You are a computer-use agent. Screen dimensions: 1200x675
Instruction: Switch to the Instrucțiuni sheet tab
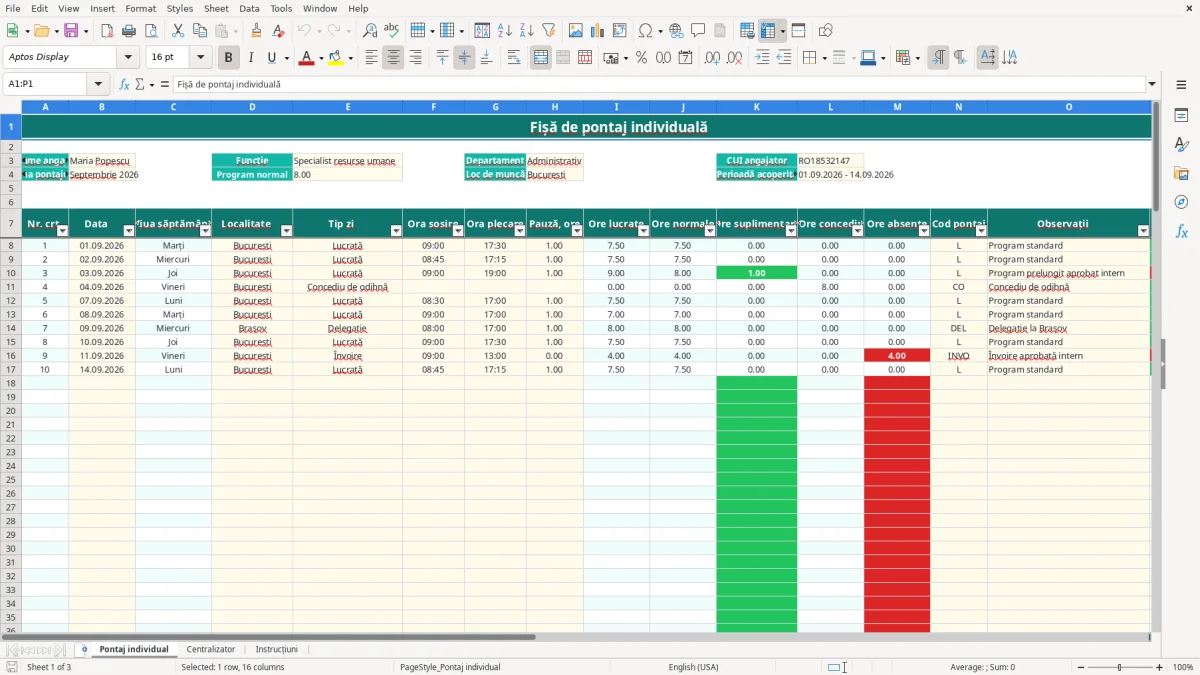[x=277, y=649]
